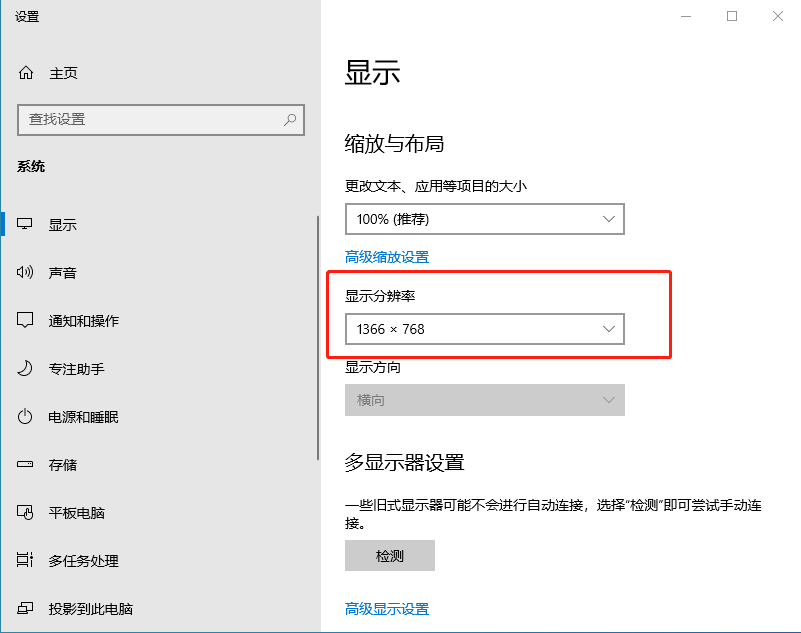Click the 平板电脑 (Tablet) sidebar icon
The image size is (801, 633).
click(x=25, y=512)
